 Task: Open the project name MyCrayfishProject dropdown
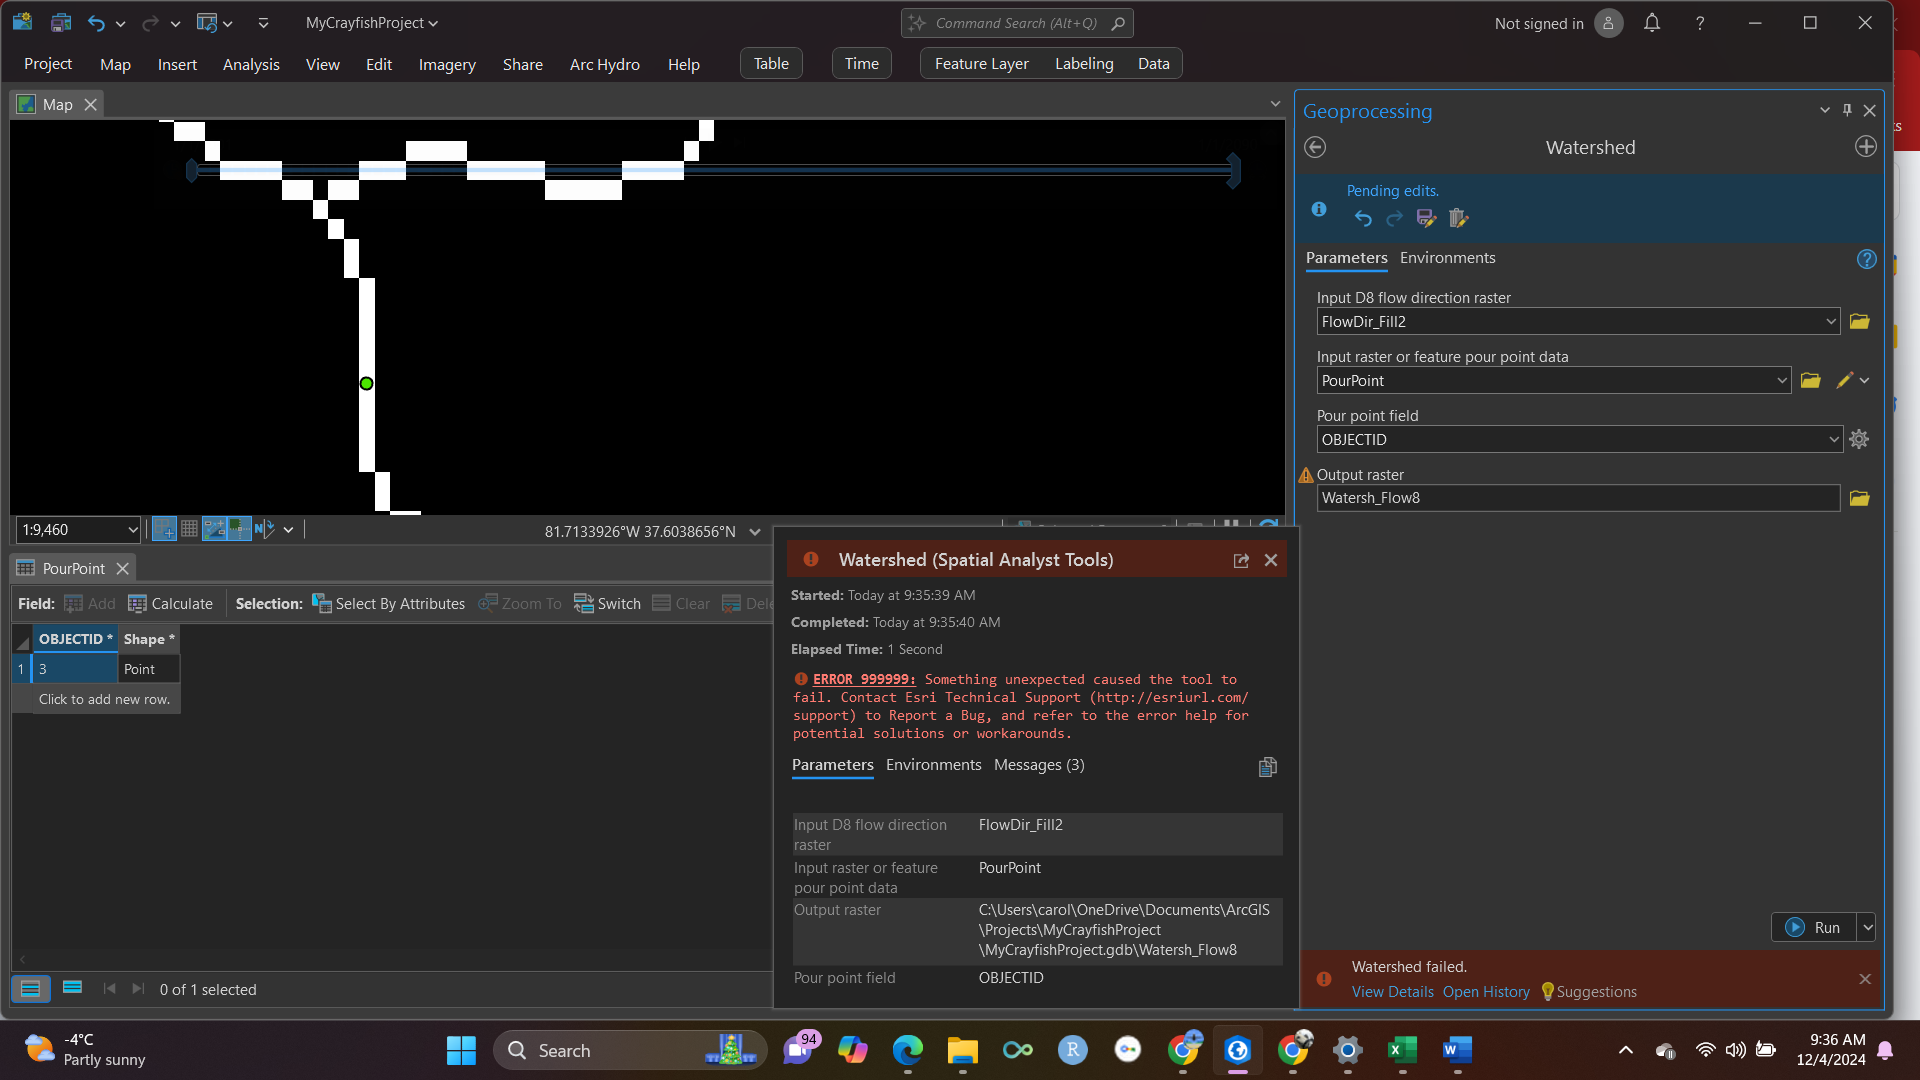point(372,23)
